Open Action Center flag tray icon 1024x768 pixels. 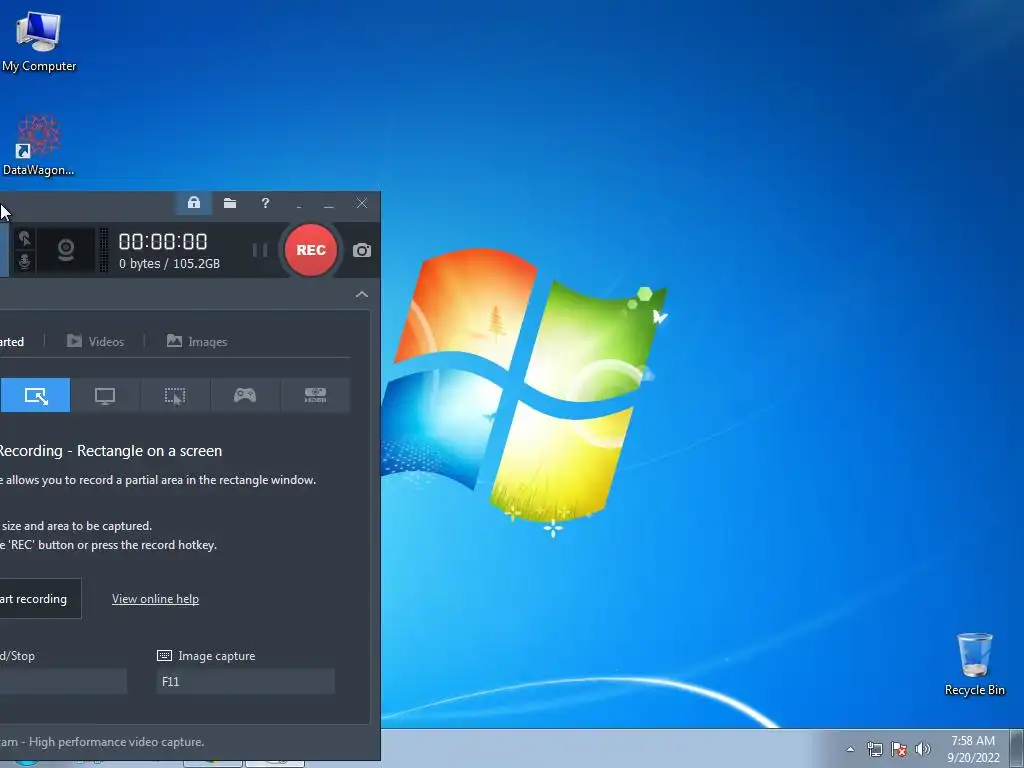pos(899,749)
